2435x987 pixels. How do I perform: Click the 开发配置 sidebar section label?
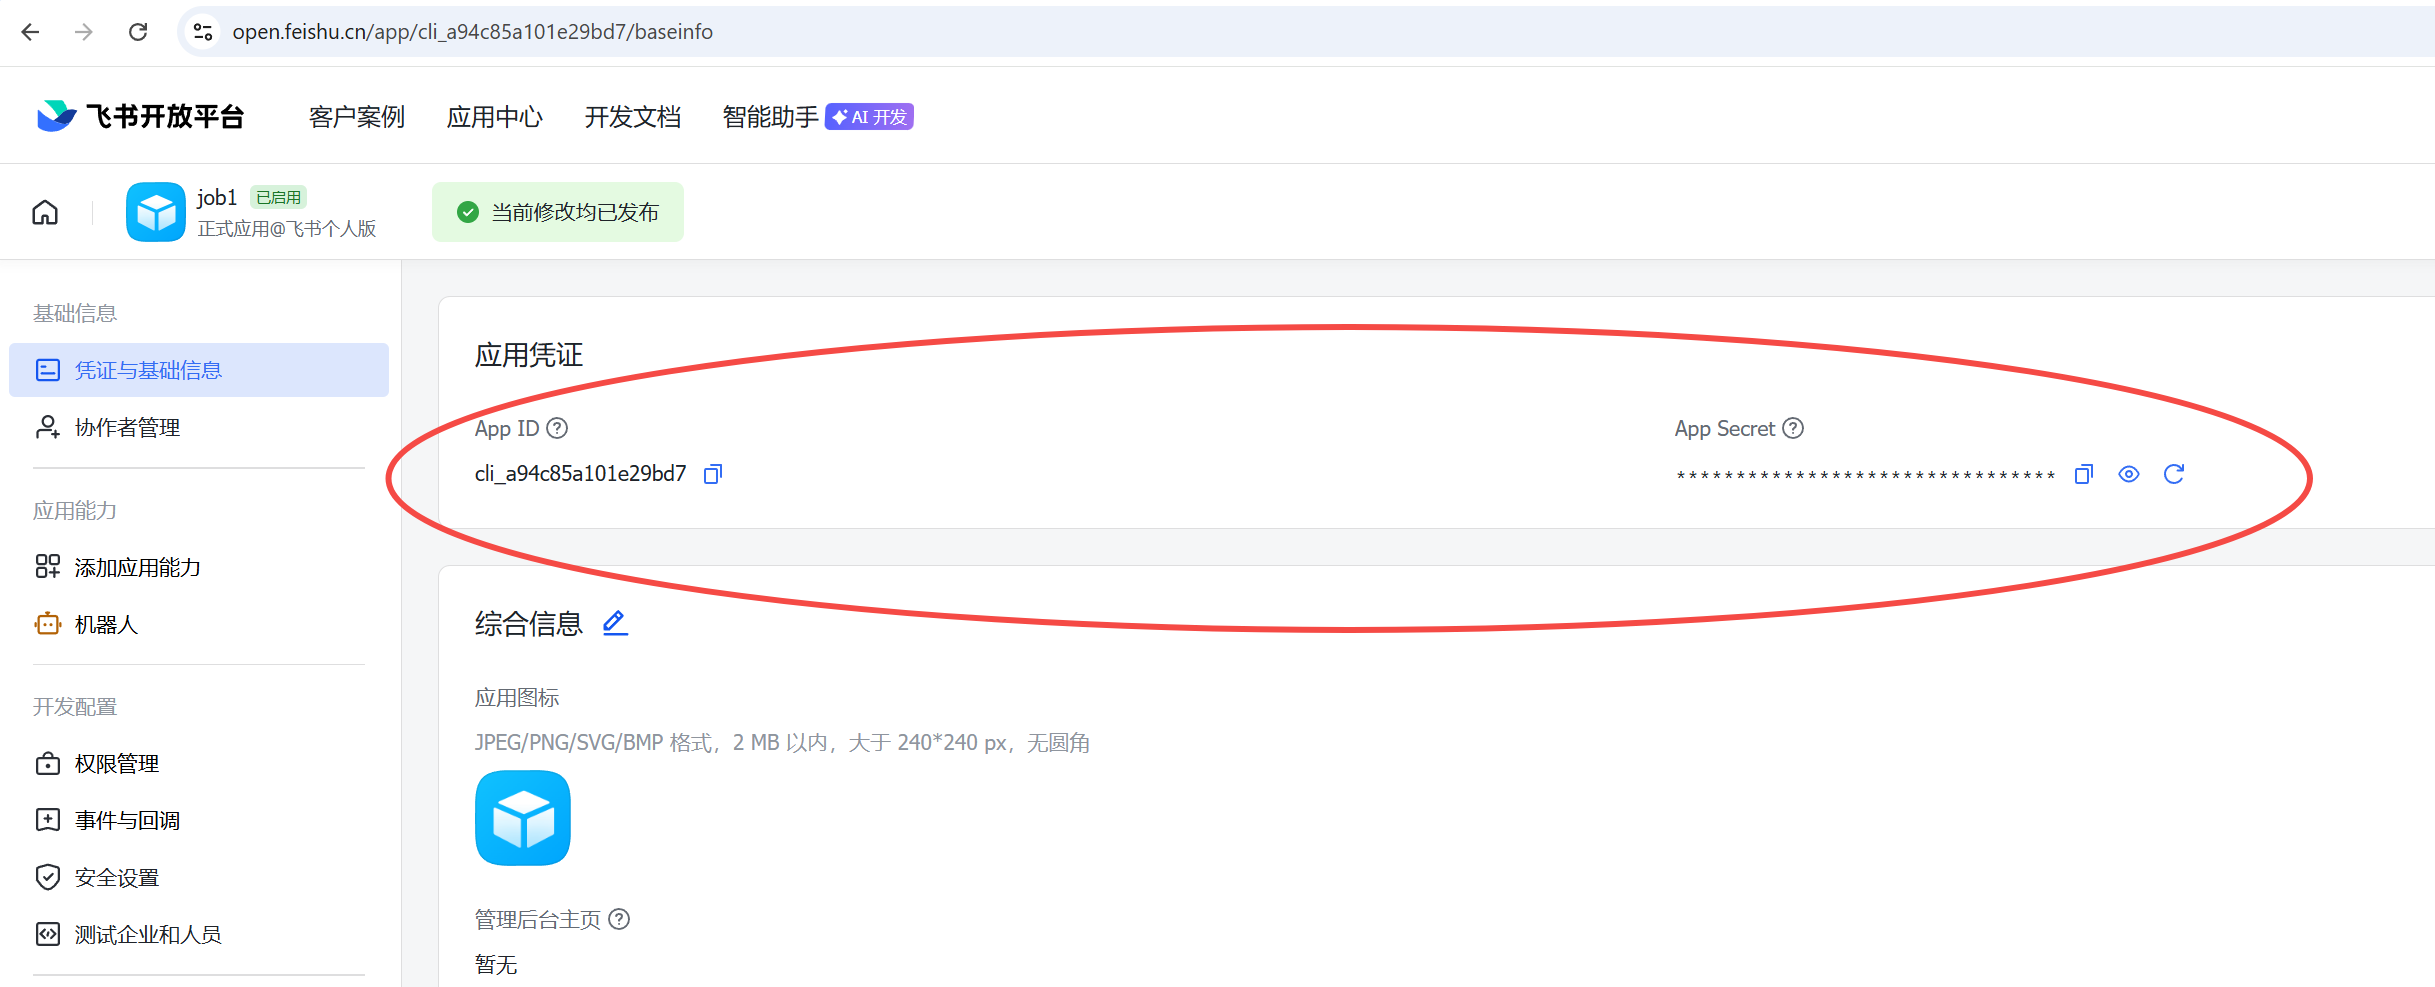click(75, 707)
